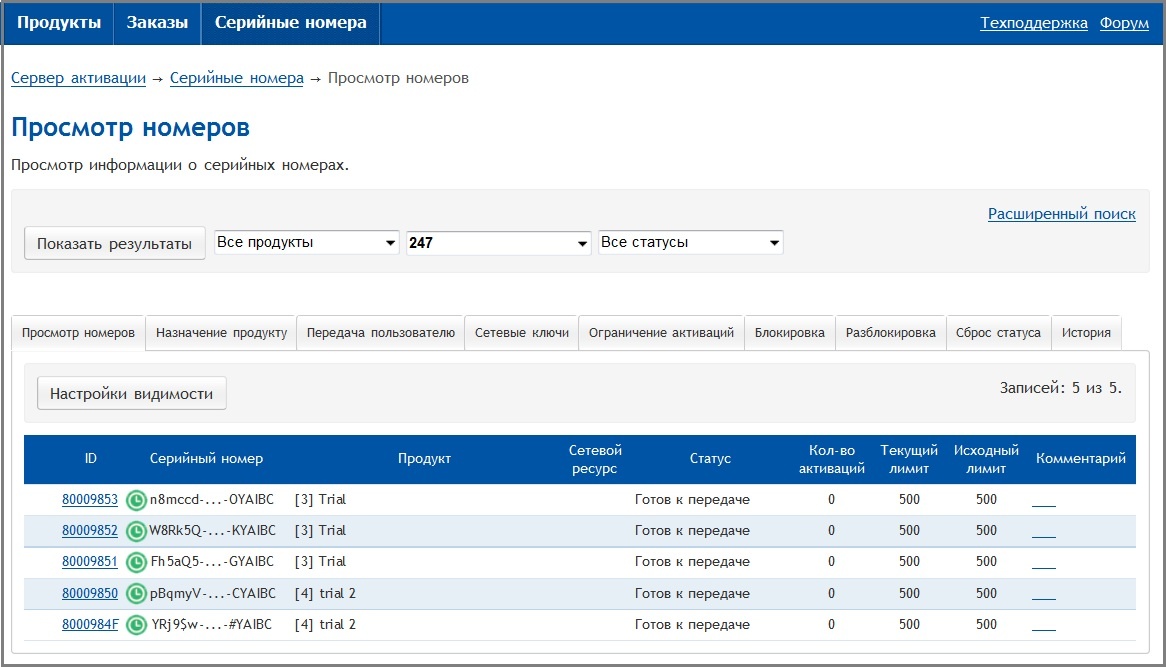
Task: Follow the Техподдержка link
Action: tap(1033, 23)
